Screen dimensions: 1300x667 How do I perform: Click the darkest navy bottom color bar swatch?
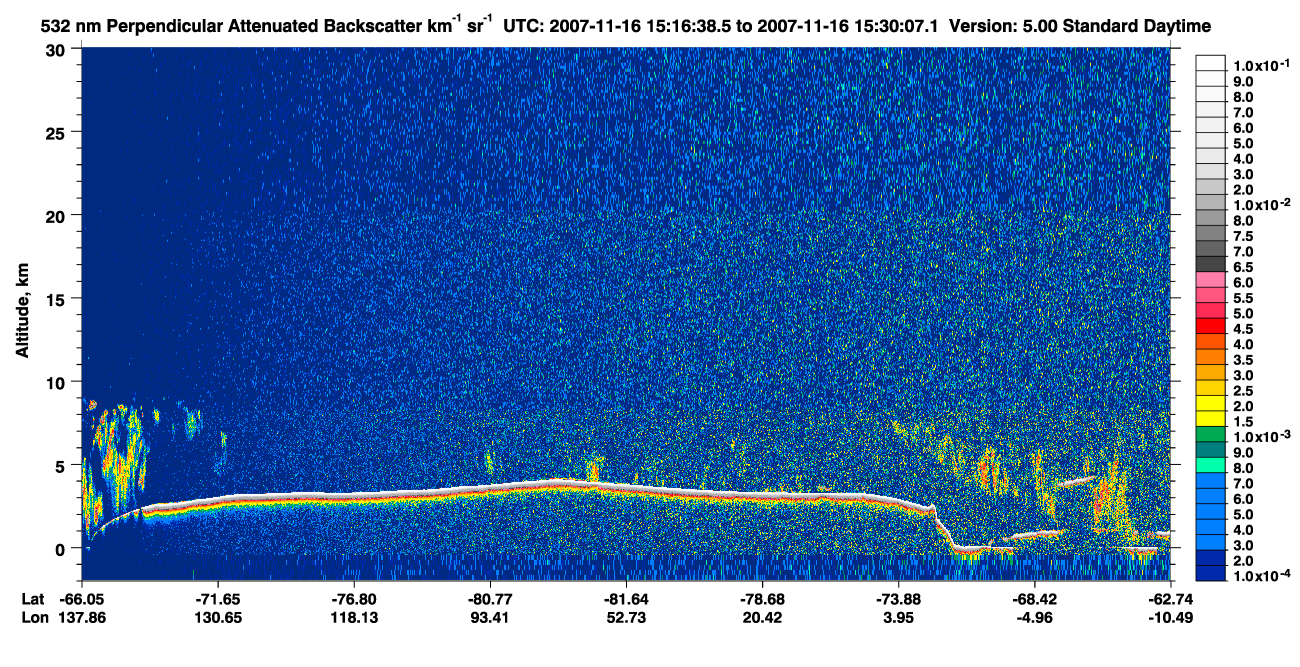1210,573
